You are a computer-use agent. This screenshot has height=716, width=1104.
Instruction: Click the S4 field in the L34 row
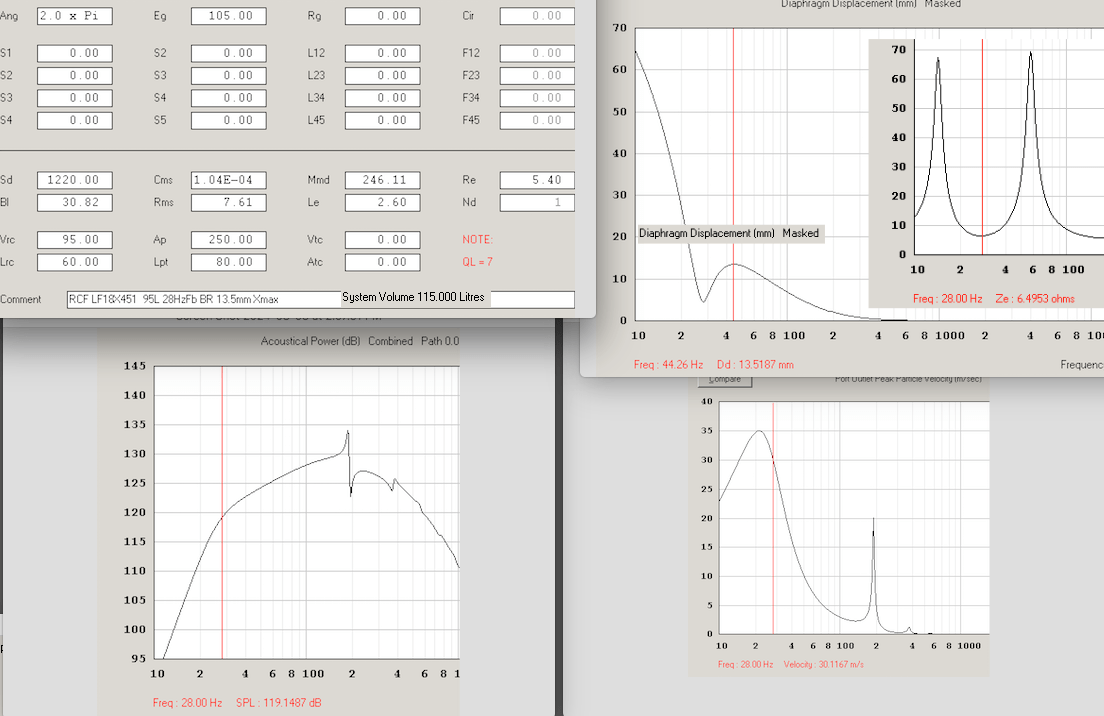pyautogui.click(x=229, y=98)
